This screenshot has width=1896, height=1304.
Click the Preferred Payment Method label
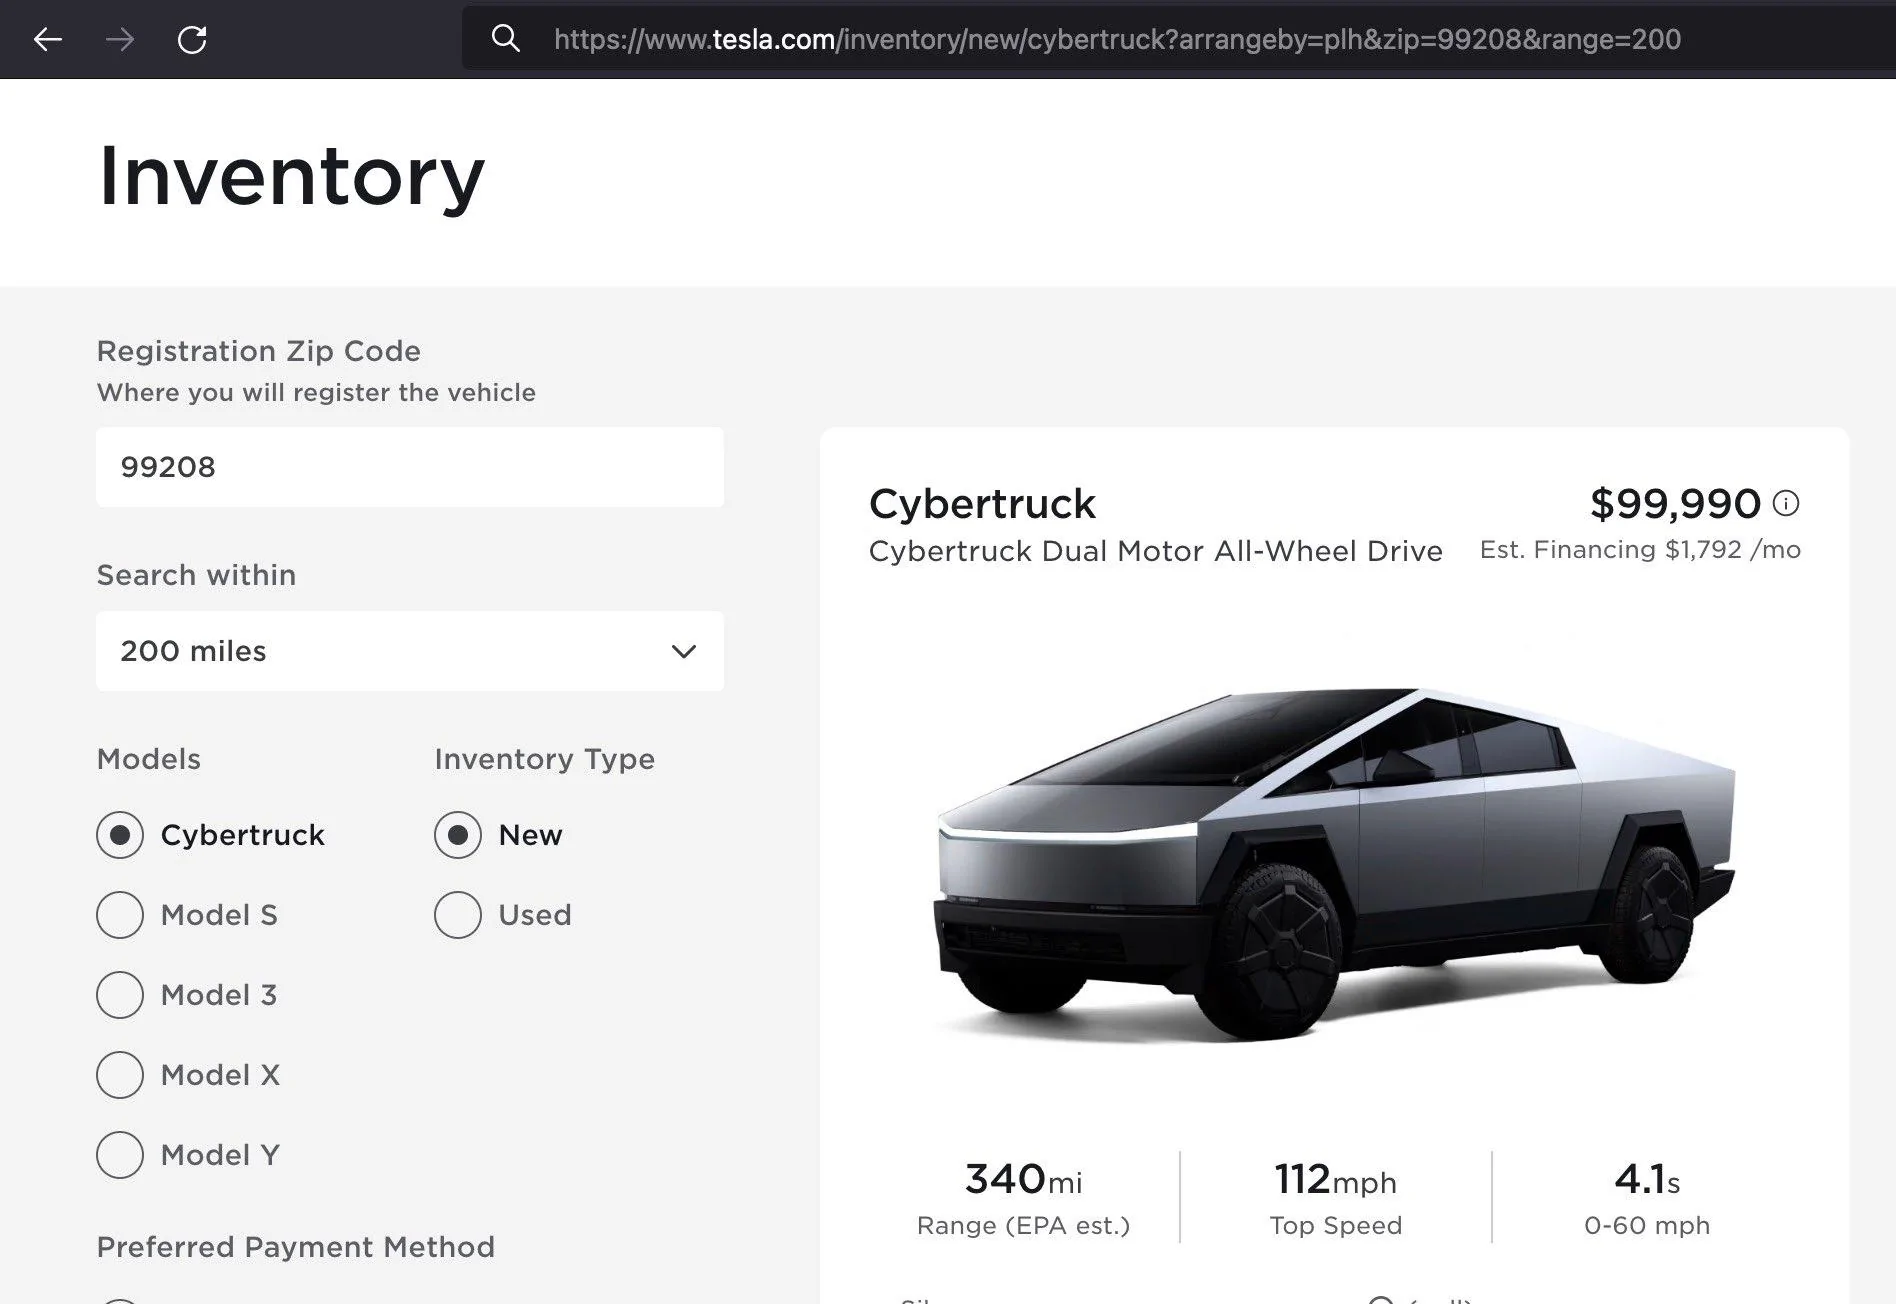[295, 1247]
